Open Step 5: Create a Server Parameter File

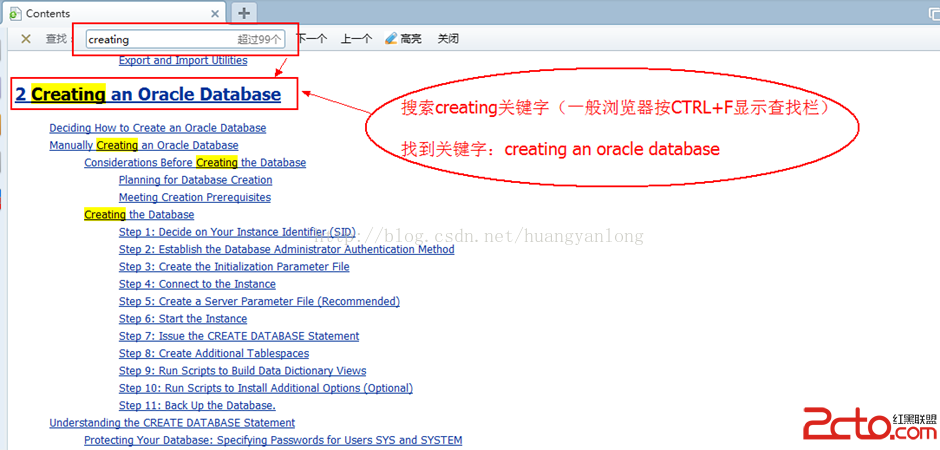coord(259,301)
